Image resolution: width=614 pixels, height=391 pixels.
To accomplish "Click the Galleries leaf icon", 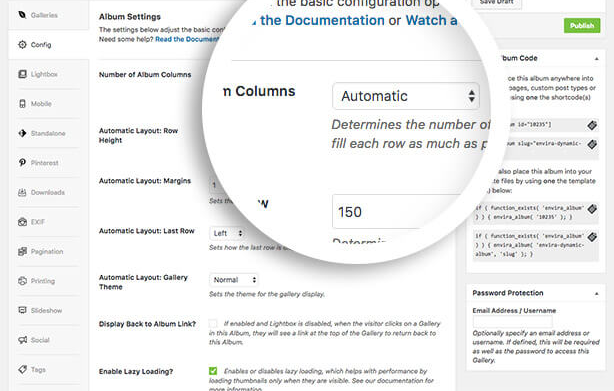I will (x=22, y=15).
